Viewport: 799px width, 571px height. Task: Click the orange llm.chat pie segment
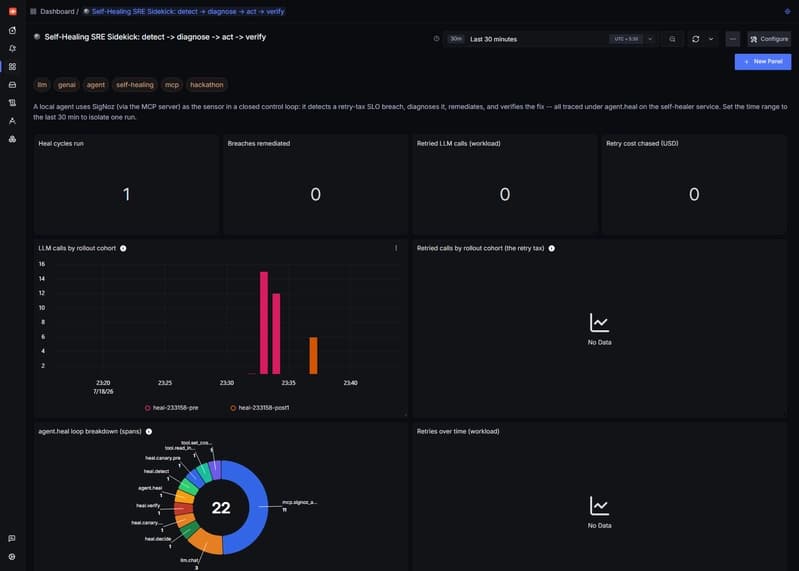(207, 543)
